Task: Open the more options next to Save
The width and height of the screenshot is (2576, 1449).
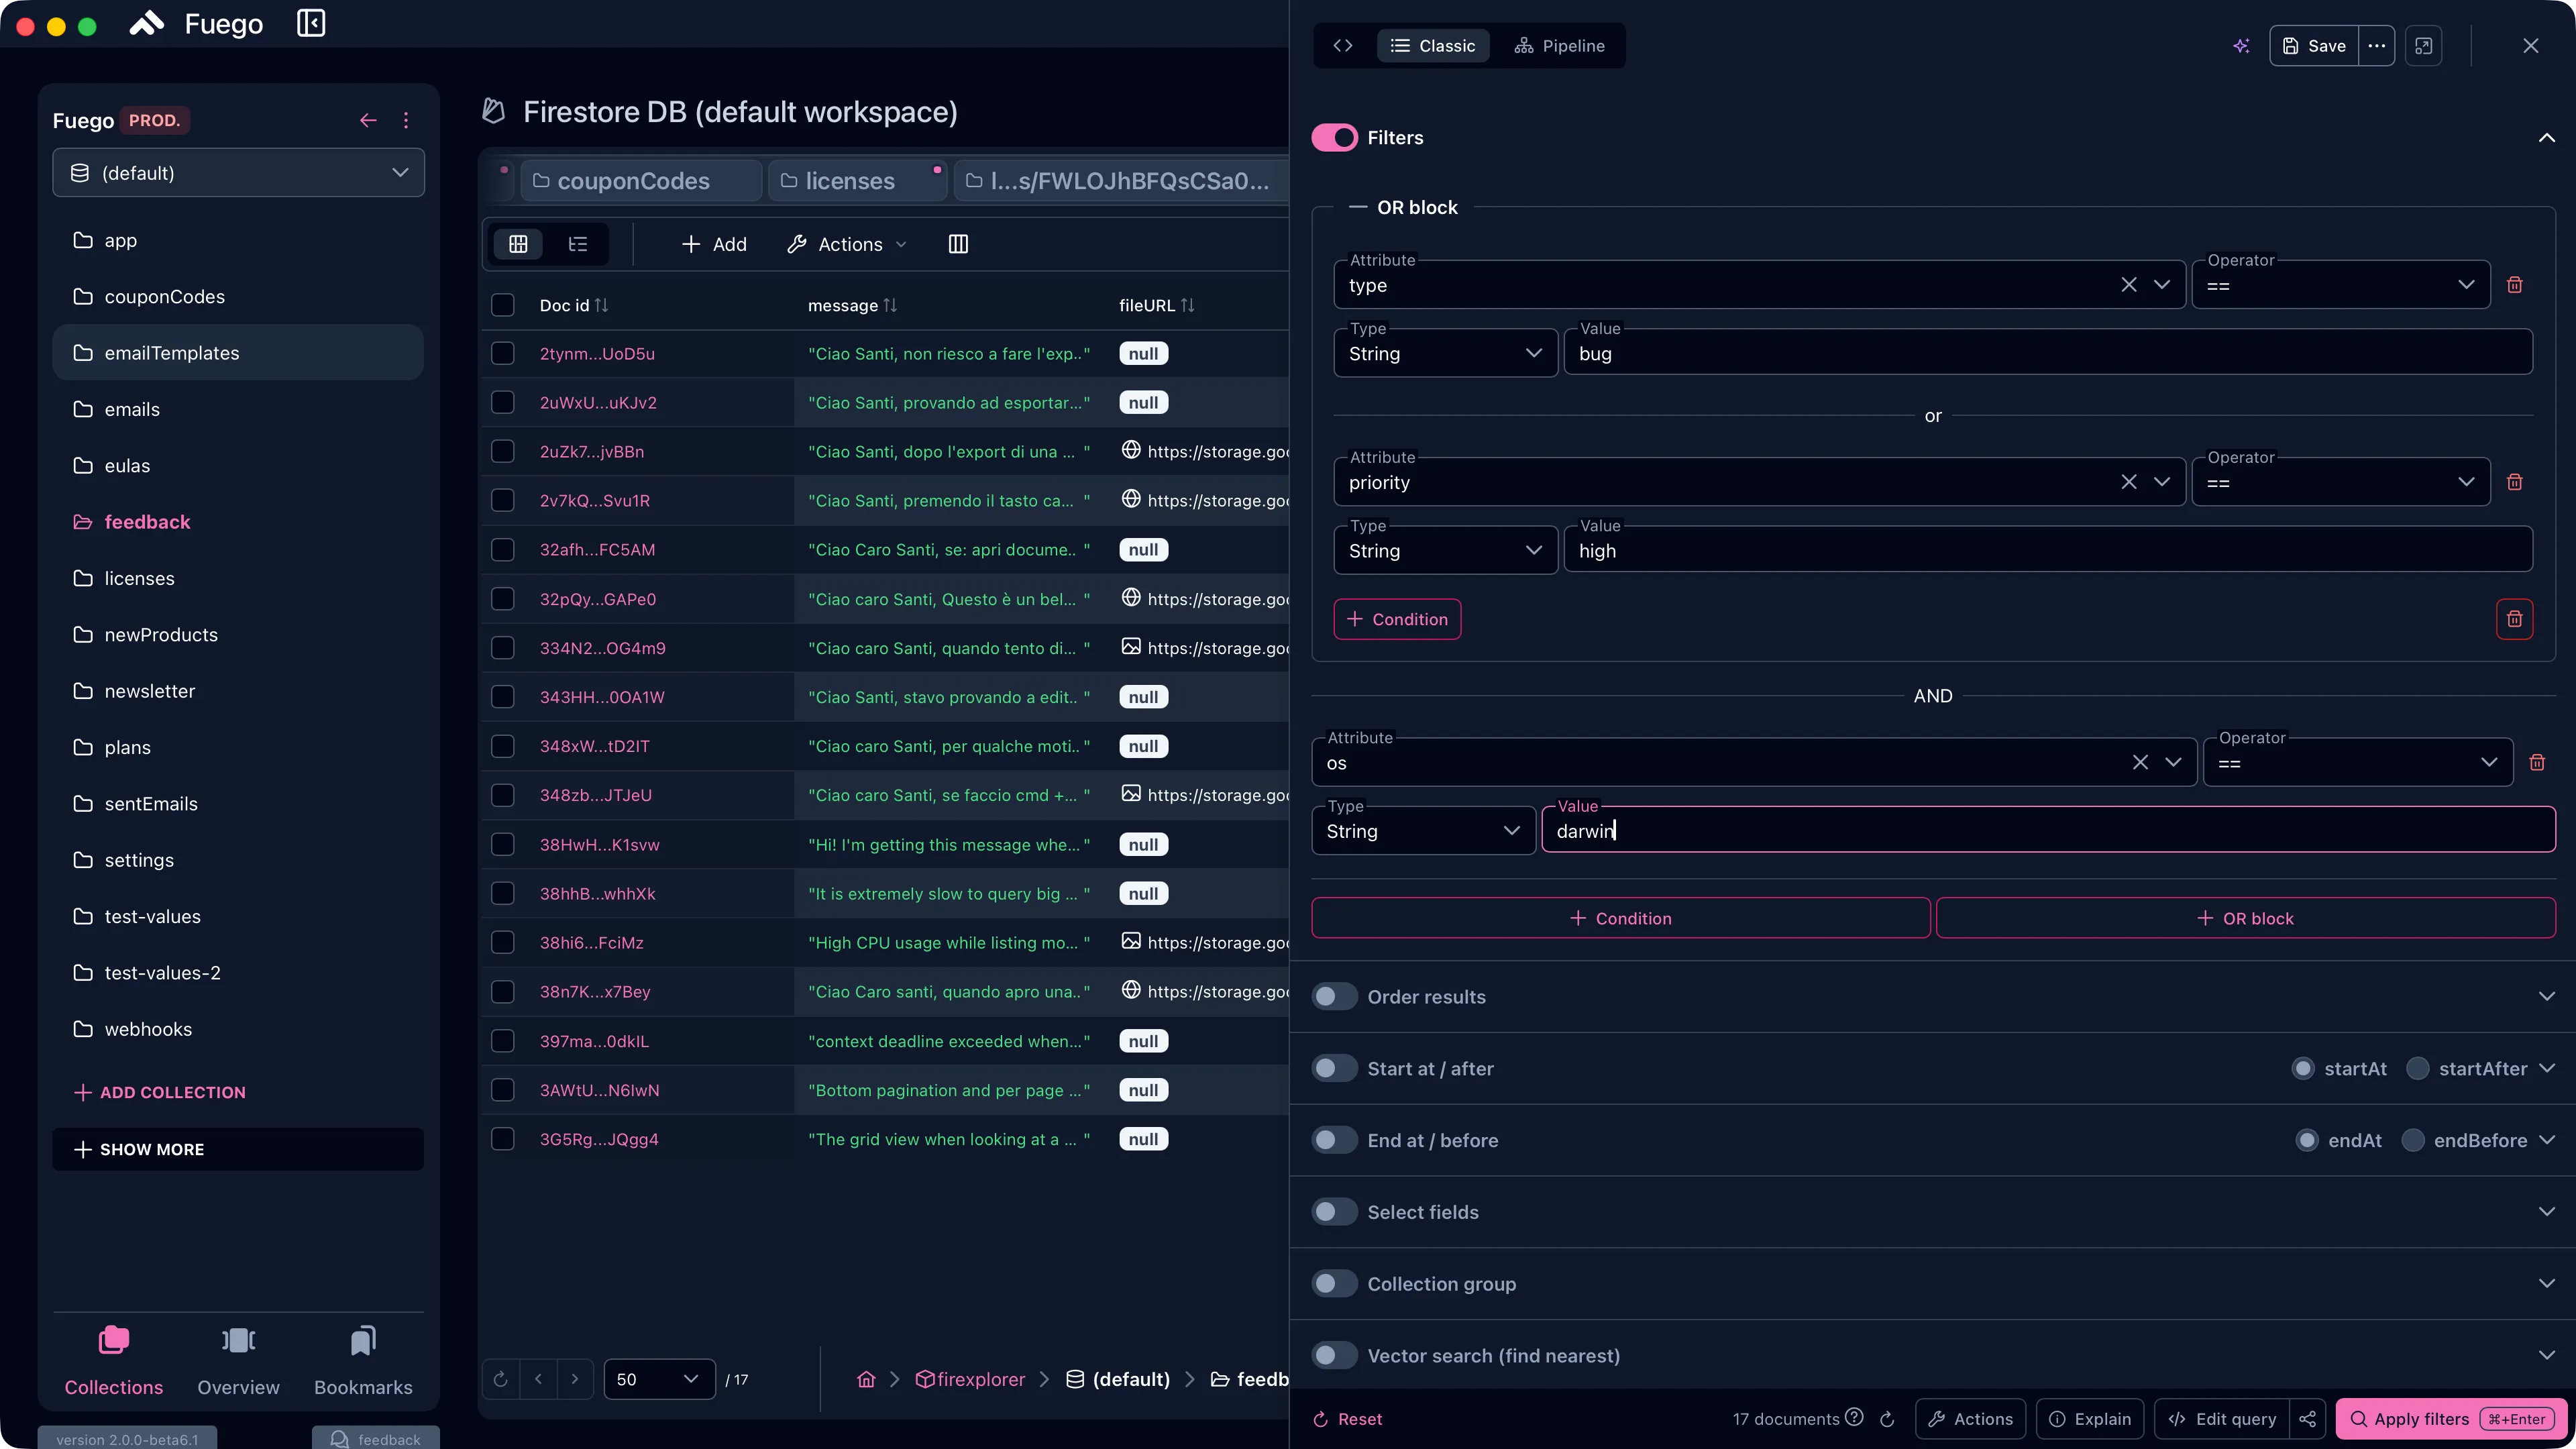Action: tap(2377, 46)
